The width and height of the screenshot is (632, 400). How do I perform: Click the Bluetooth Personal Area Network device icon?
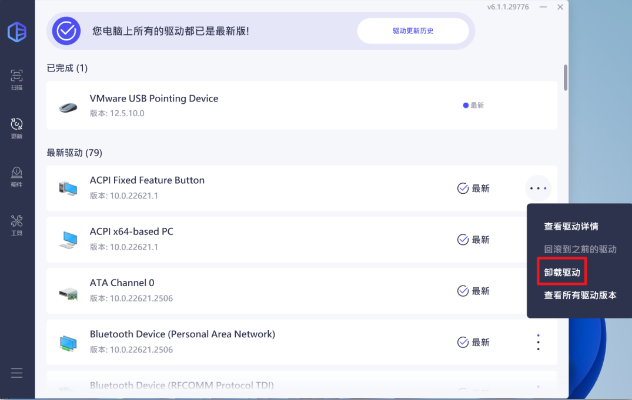68,343
